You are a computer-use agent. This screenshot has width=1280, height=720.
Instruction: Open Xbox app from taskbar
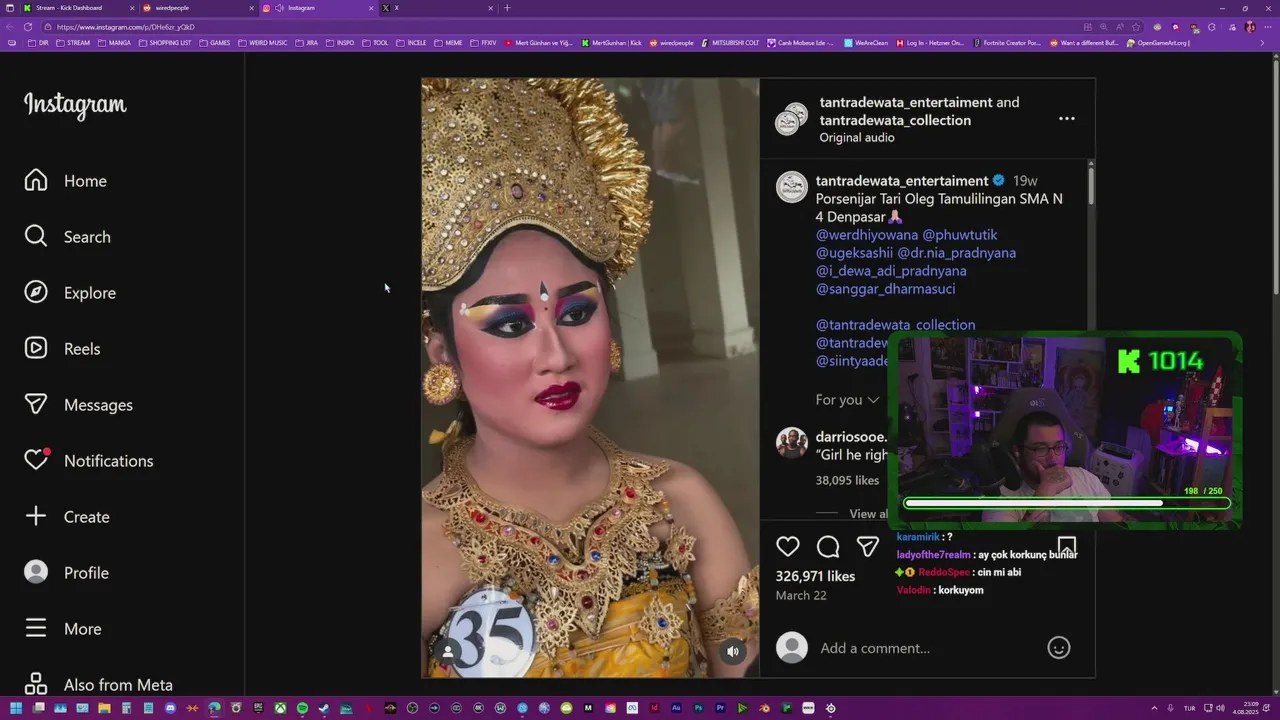[x=280, y=708]
